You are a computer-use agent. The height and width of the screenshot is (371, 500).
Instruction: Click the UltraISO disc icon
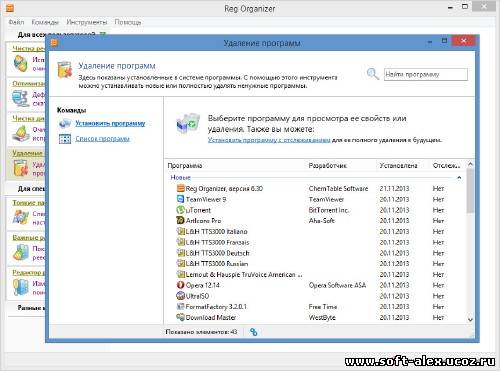click(x=180, y=296)
